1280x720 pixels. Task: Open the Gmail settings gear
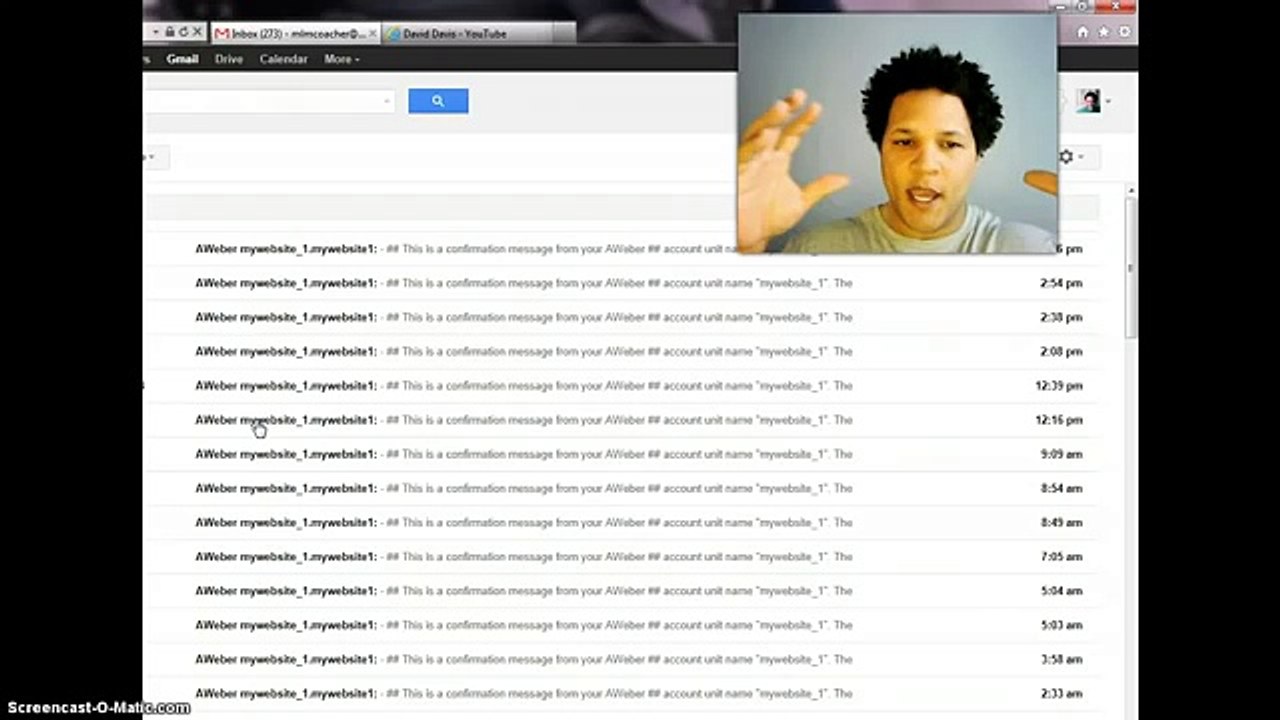point(1071,157)
